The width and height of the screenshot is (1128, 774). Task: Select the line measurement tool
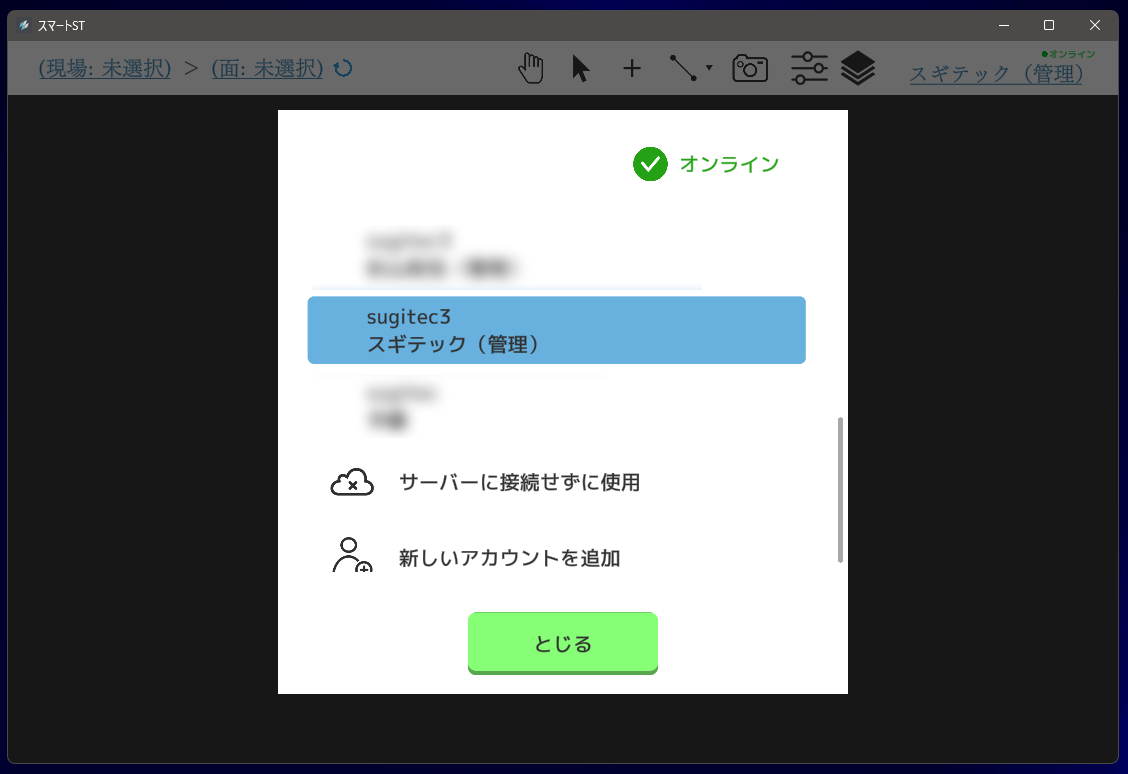683,68
